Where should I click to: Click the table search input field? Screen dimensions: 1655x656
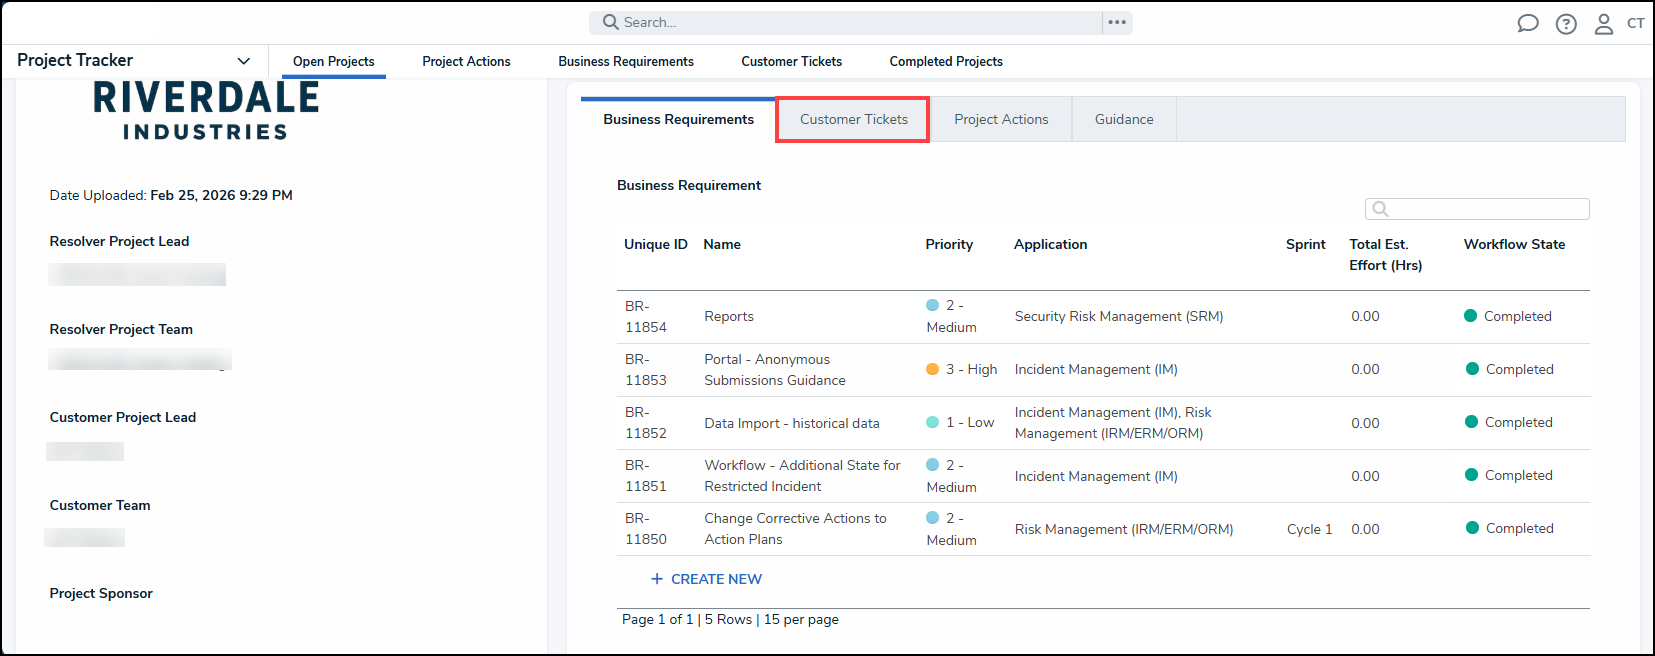click(1487, 209)
